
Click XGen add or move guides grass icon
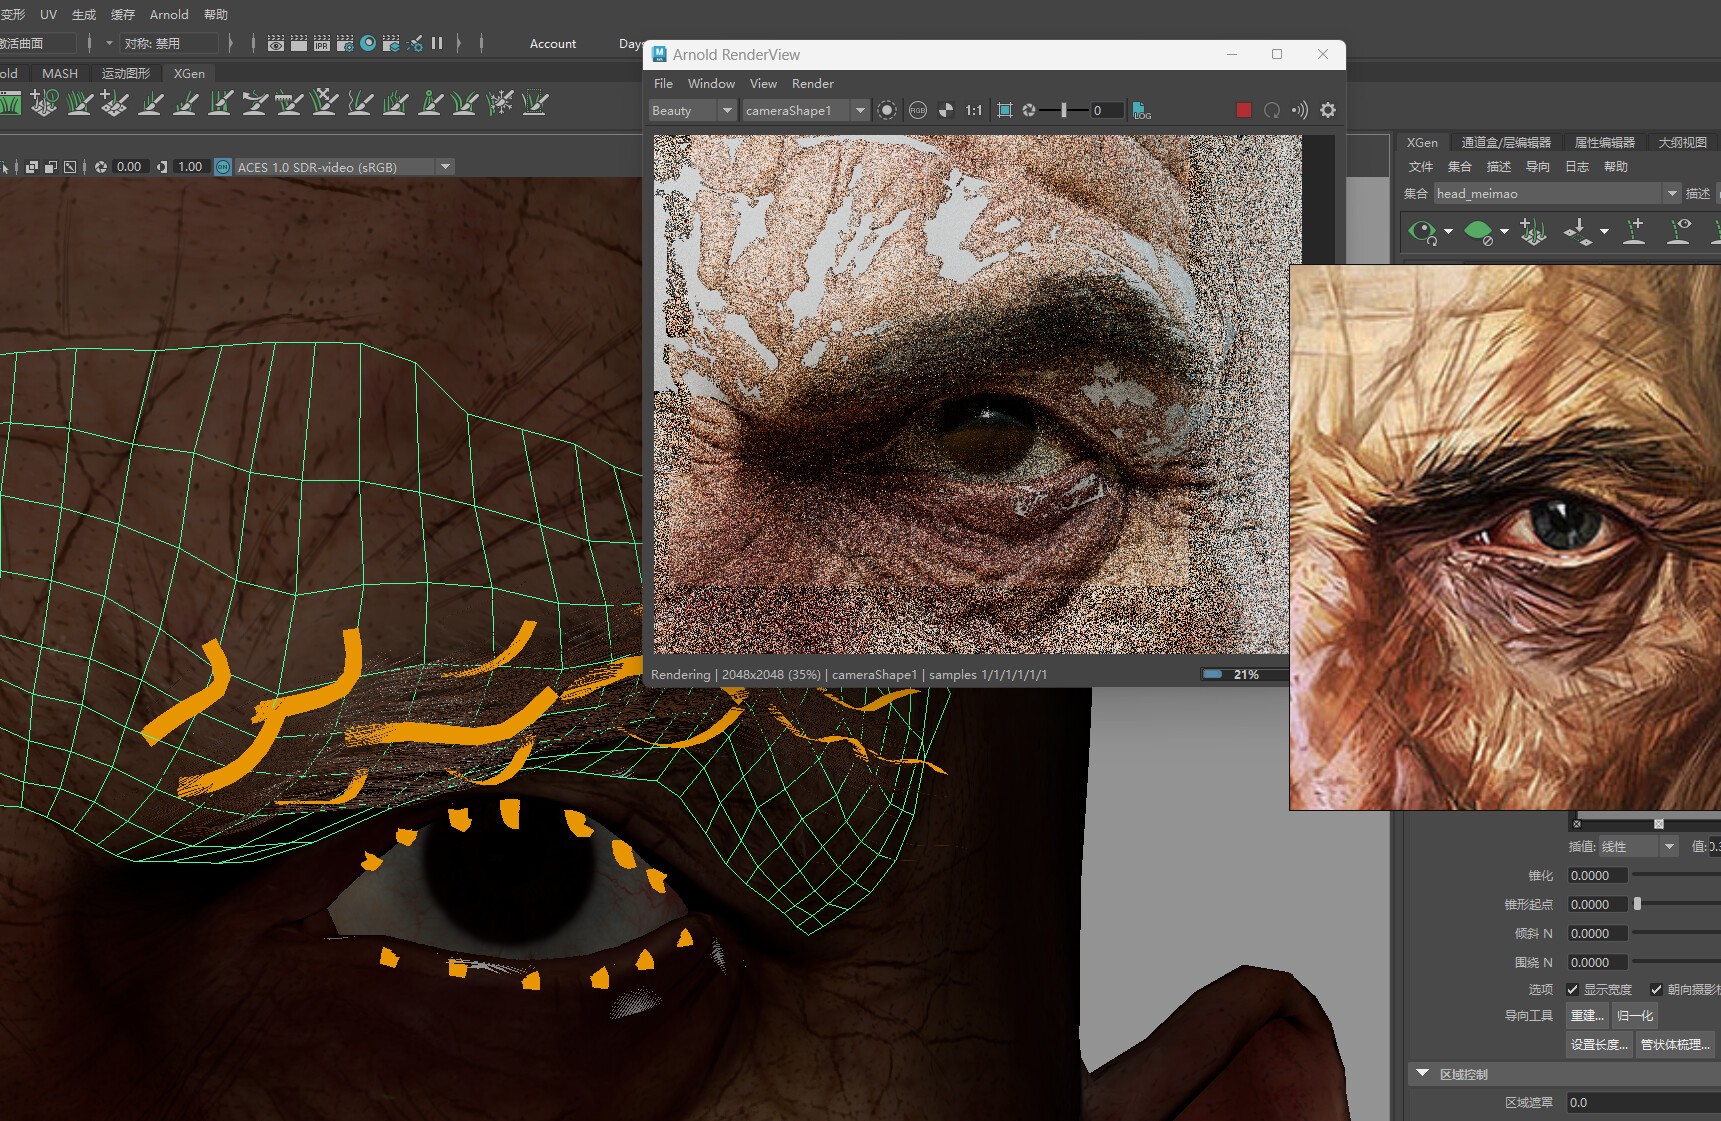tap(1532, 232)
